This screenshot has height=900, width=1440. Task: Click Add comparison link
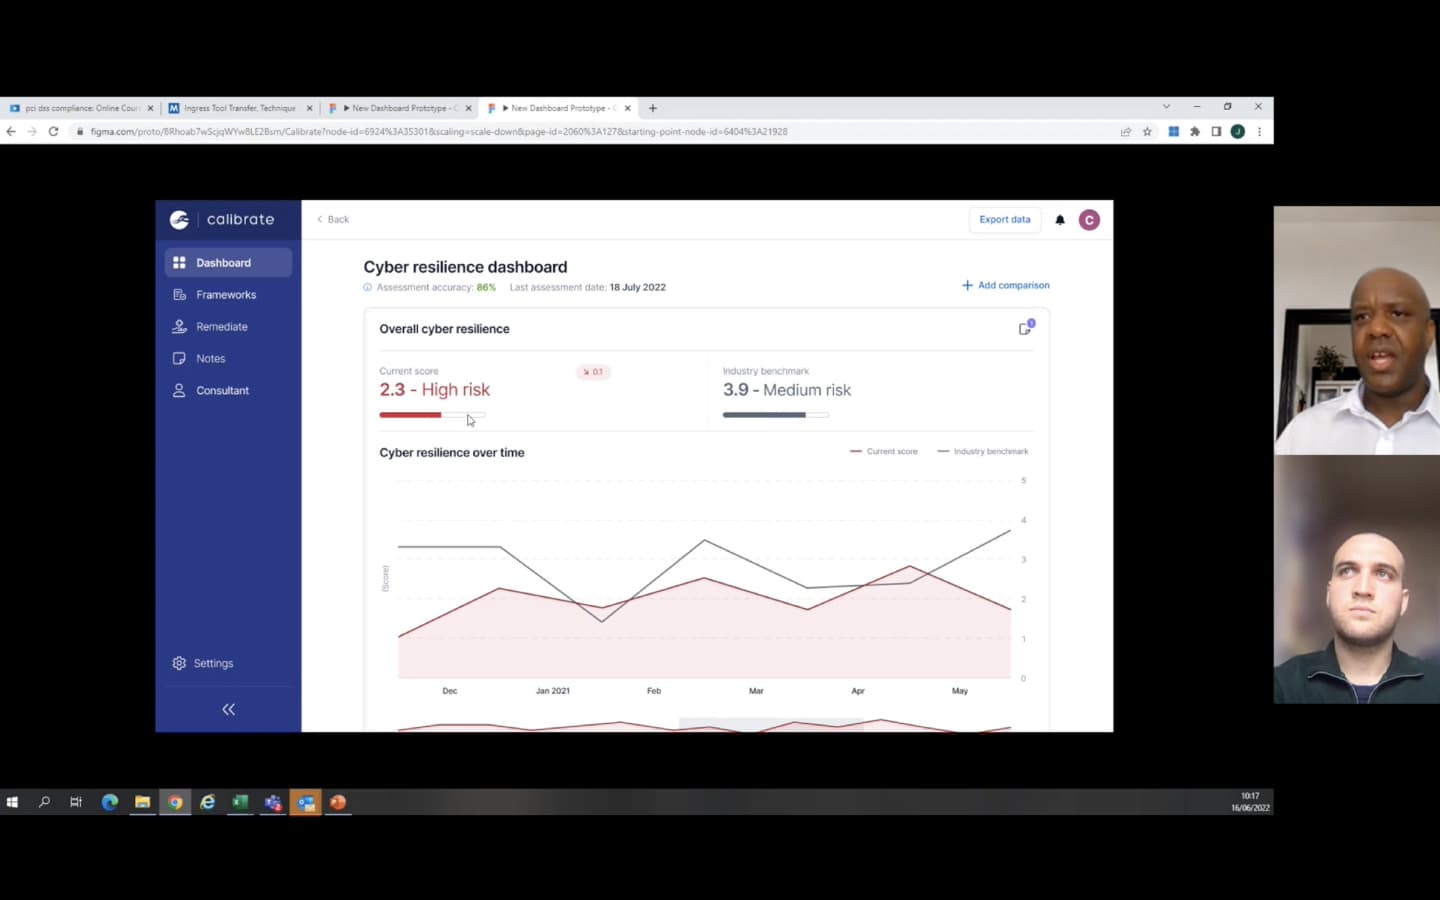(1006, 285)
